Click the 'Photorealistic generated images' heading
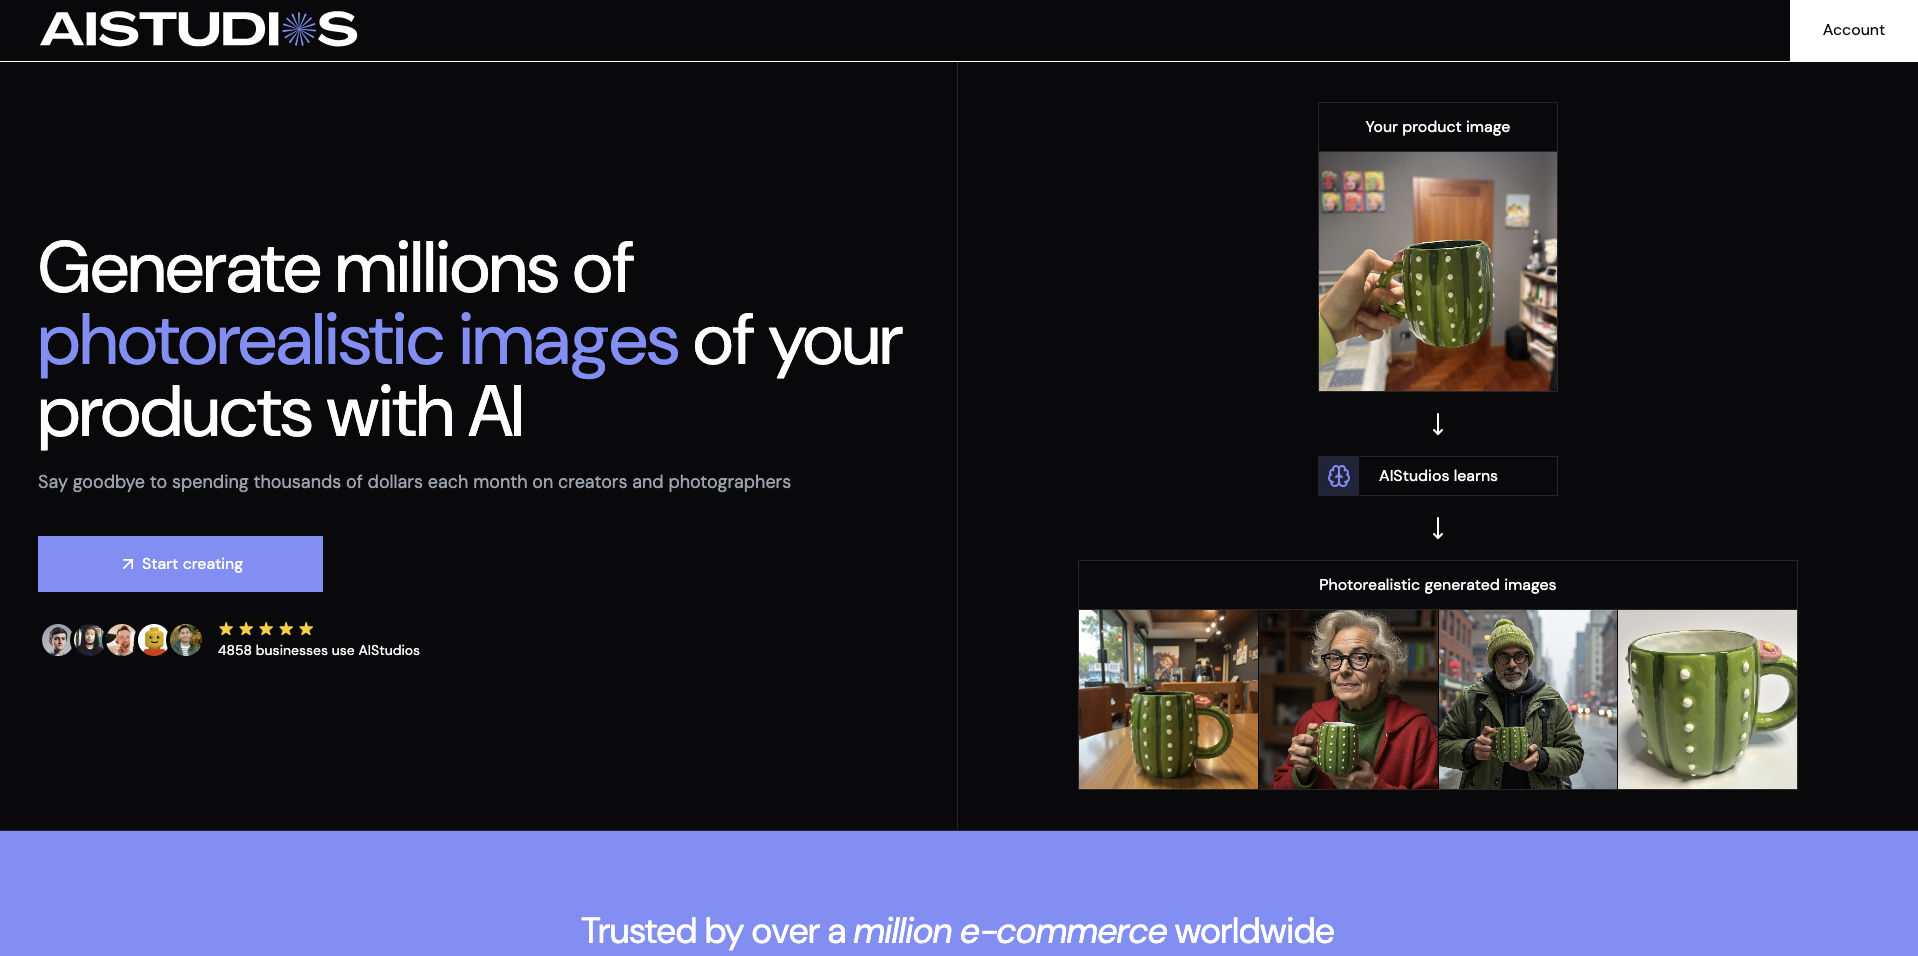The image size is (1918, 956). point(1437,585)
